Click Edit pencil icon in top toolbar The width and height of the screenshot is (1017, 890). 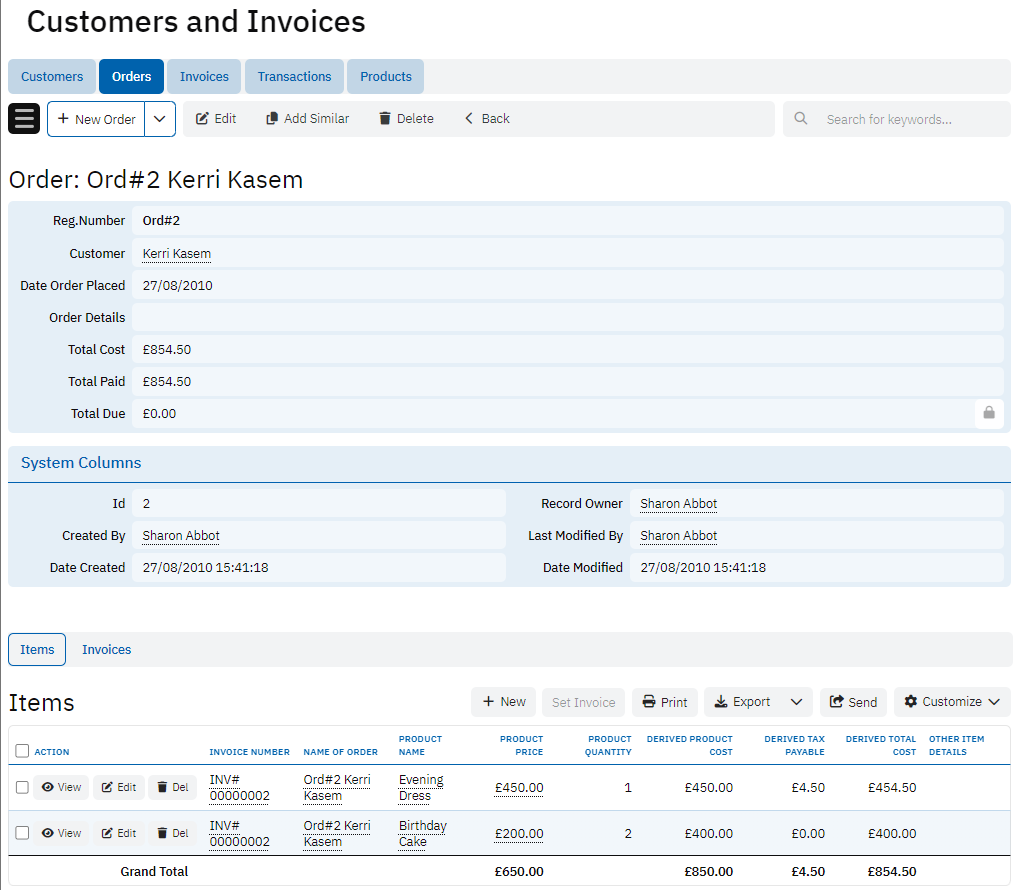[202, 119]
